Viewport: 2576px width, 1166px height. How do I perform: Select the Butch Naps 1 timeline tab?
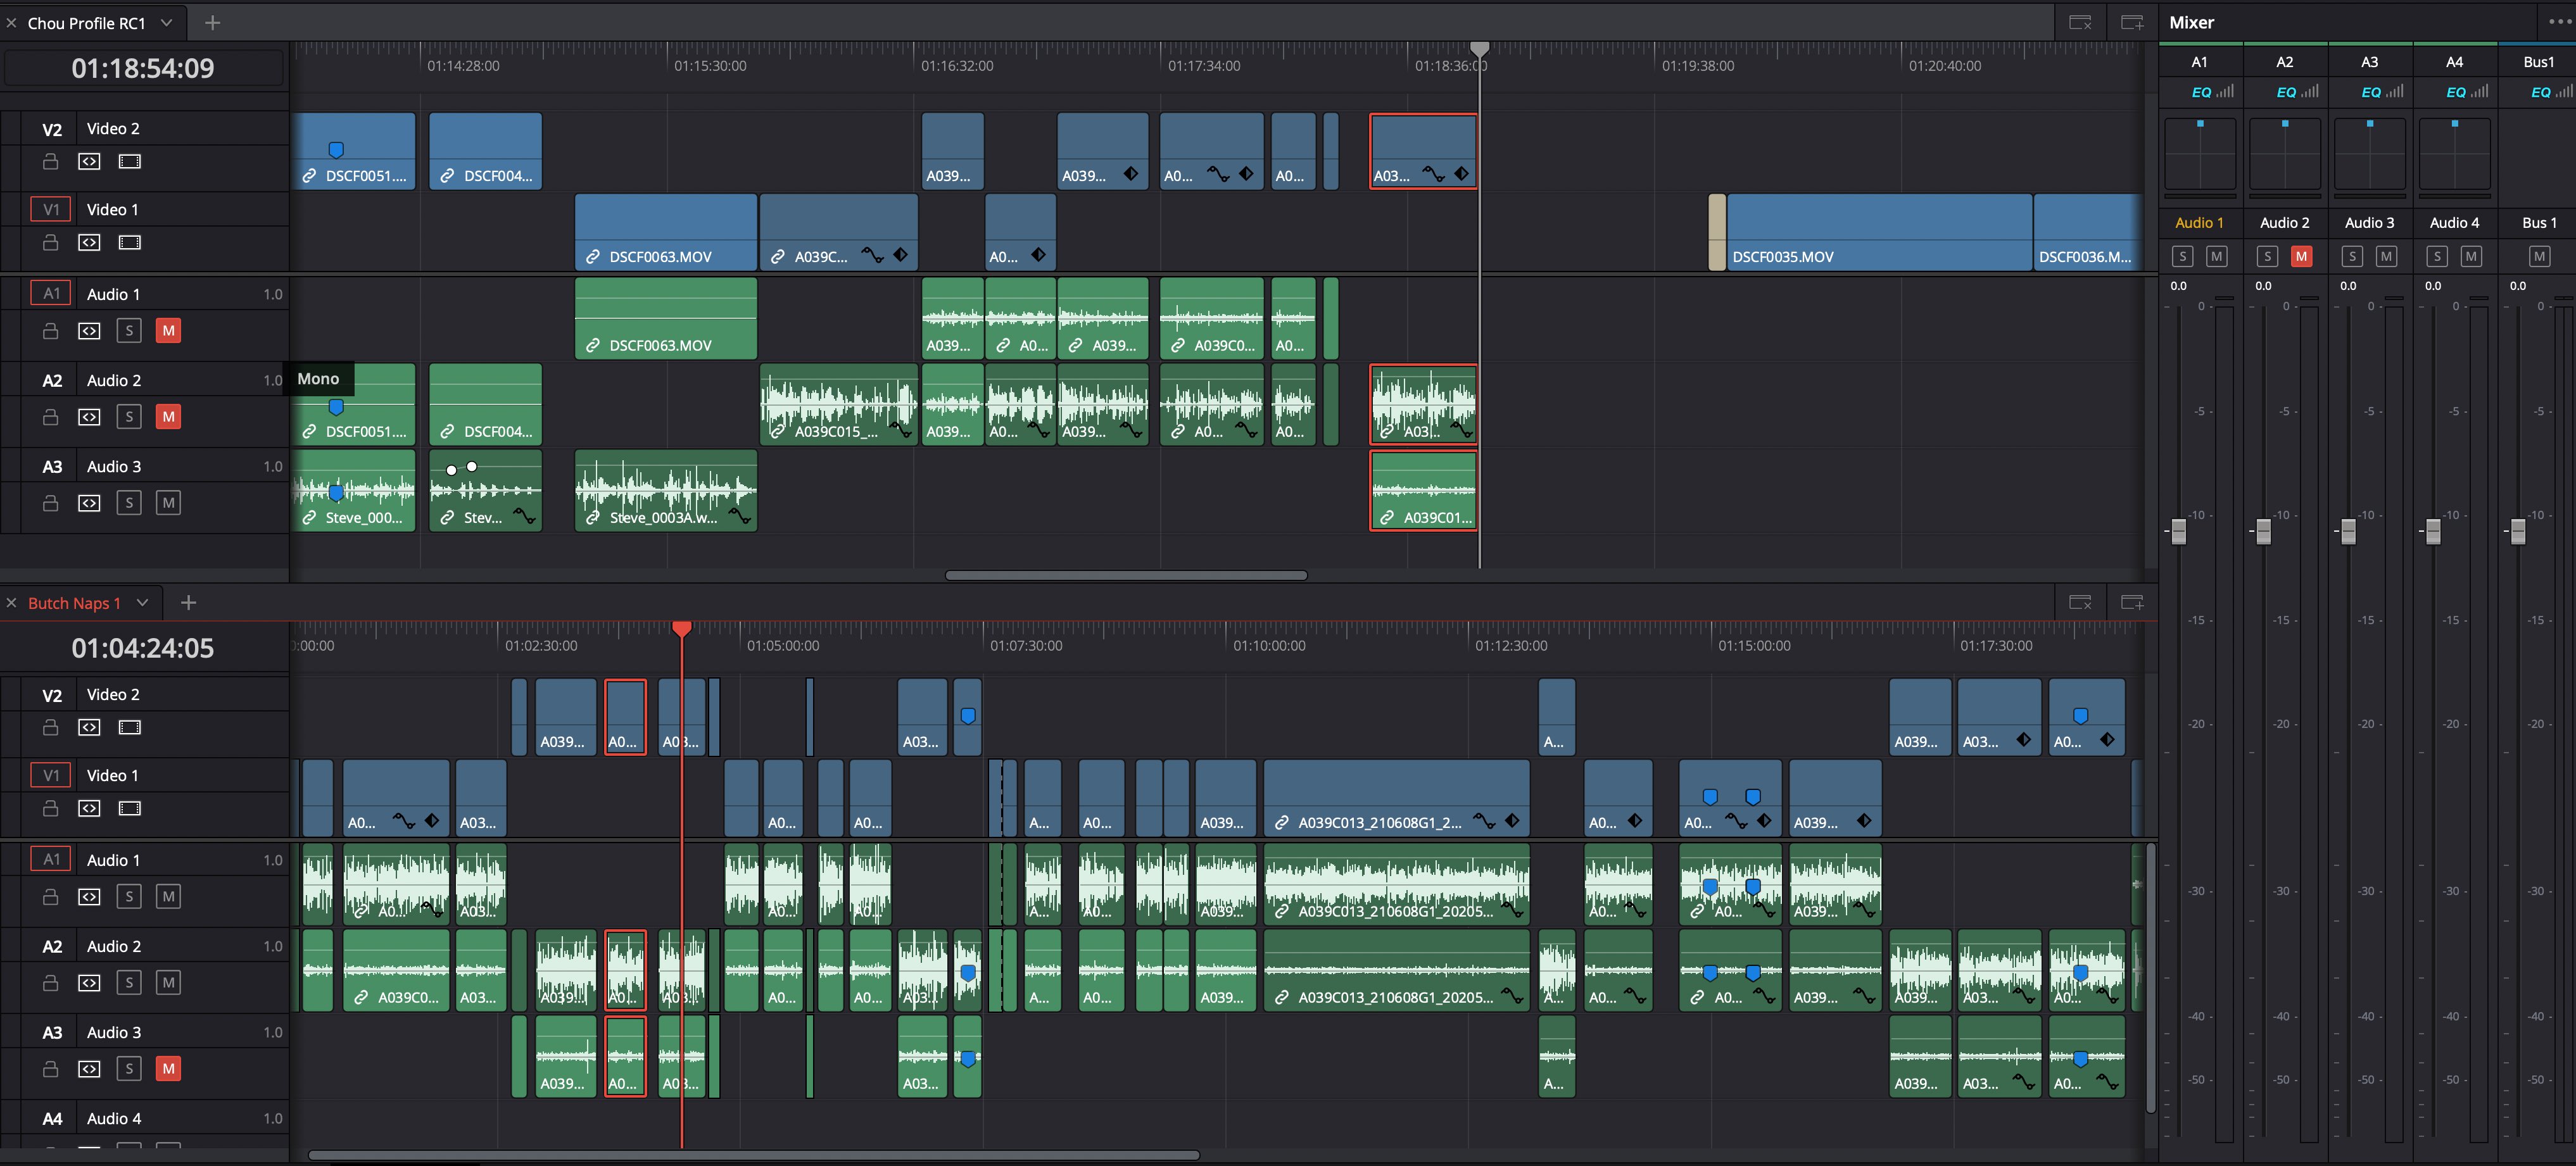tap(74, 603)
